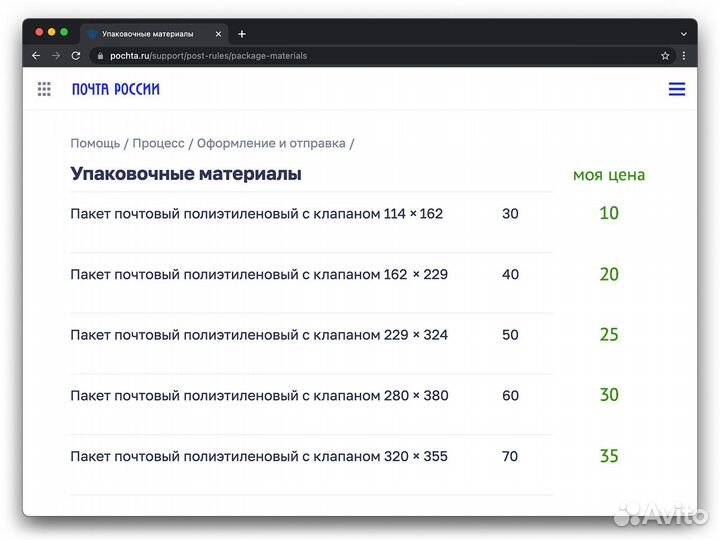Viewport: 720px width, 540px height.
Task: Click the Почта России logo
Action: point(116,89)
